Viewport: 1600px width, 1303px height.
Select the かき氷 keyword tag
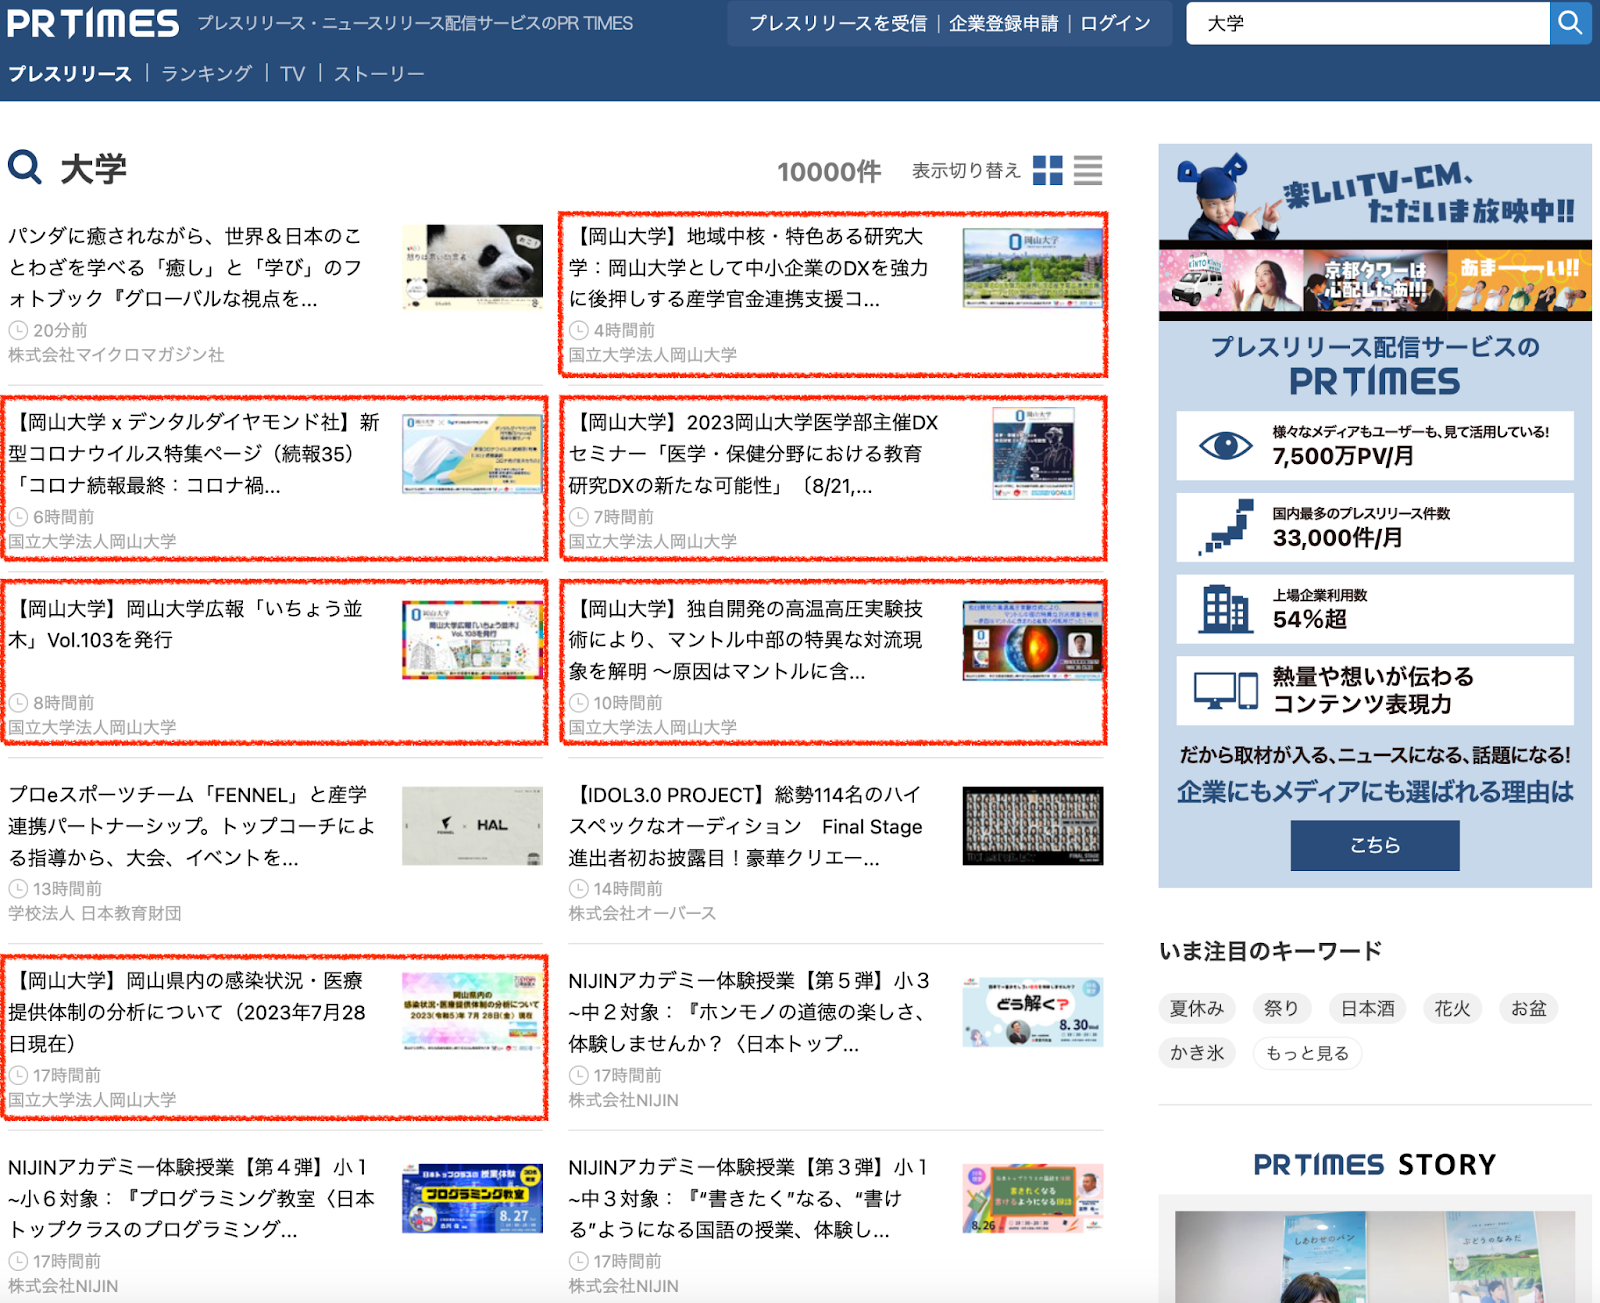pos(1197,1053)
